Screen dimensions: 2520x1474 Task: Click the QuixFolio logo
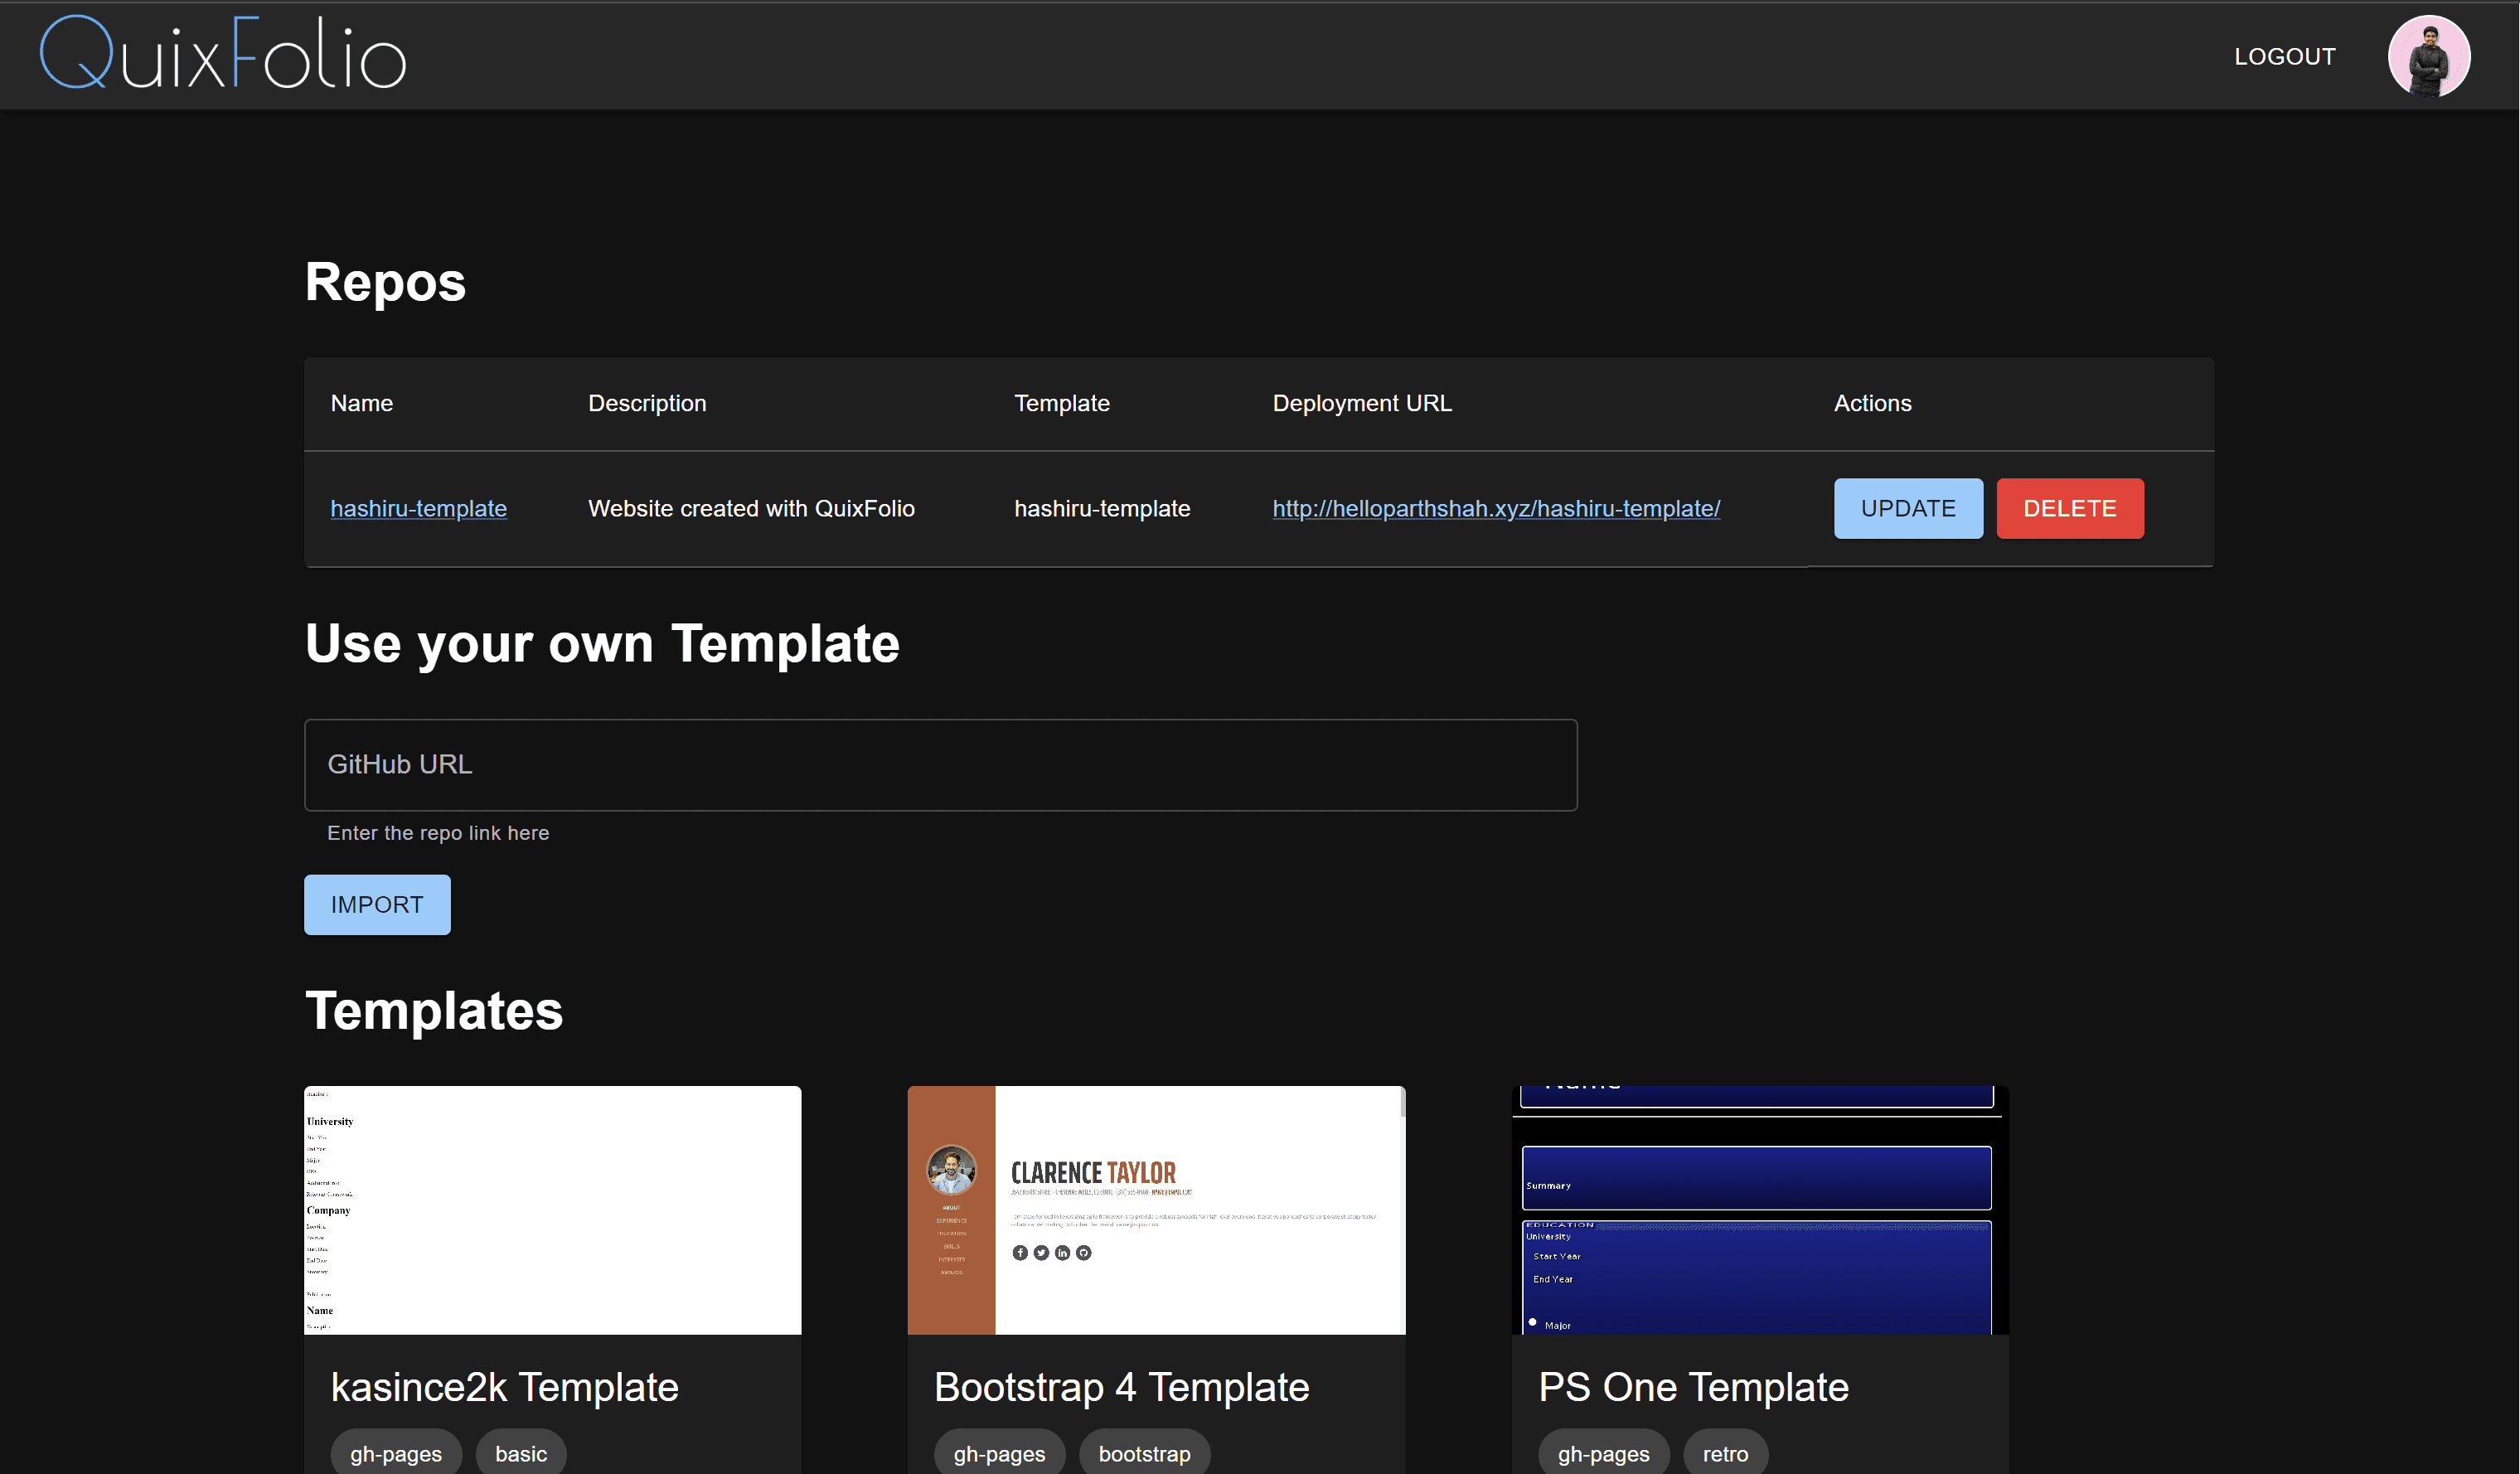[223, 54]
